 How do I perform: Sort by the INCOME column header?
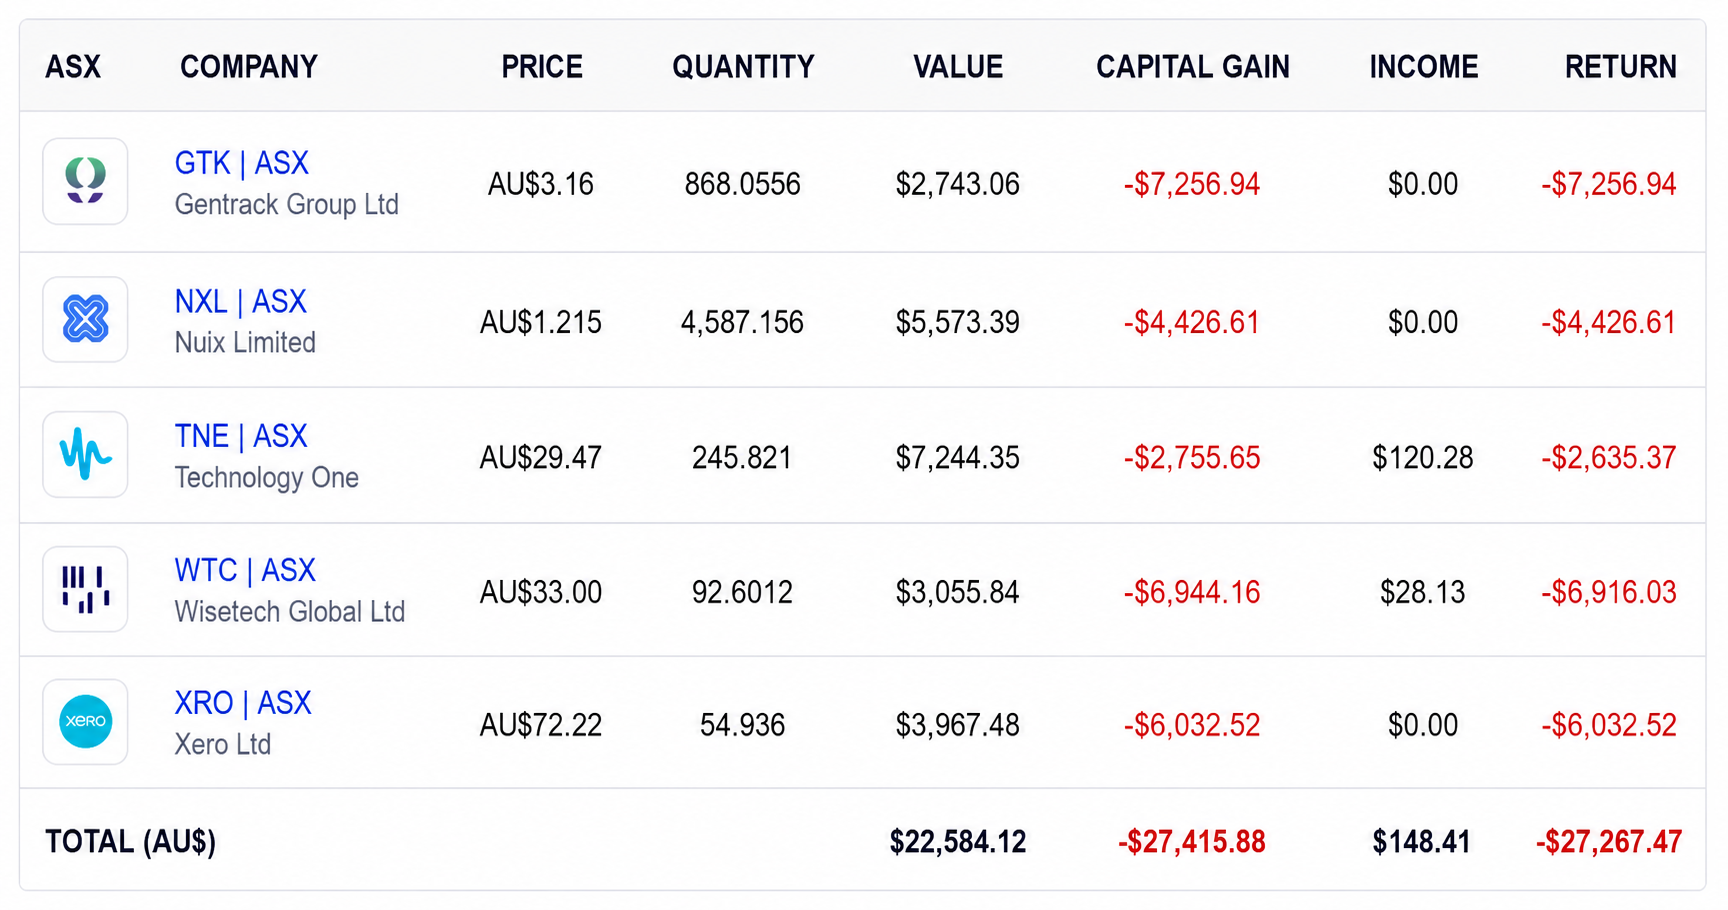click(1424, 67)
